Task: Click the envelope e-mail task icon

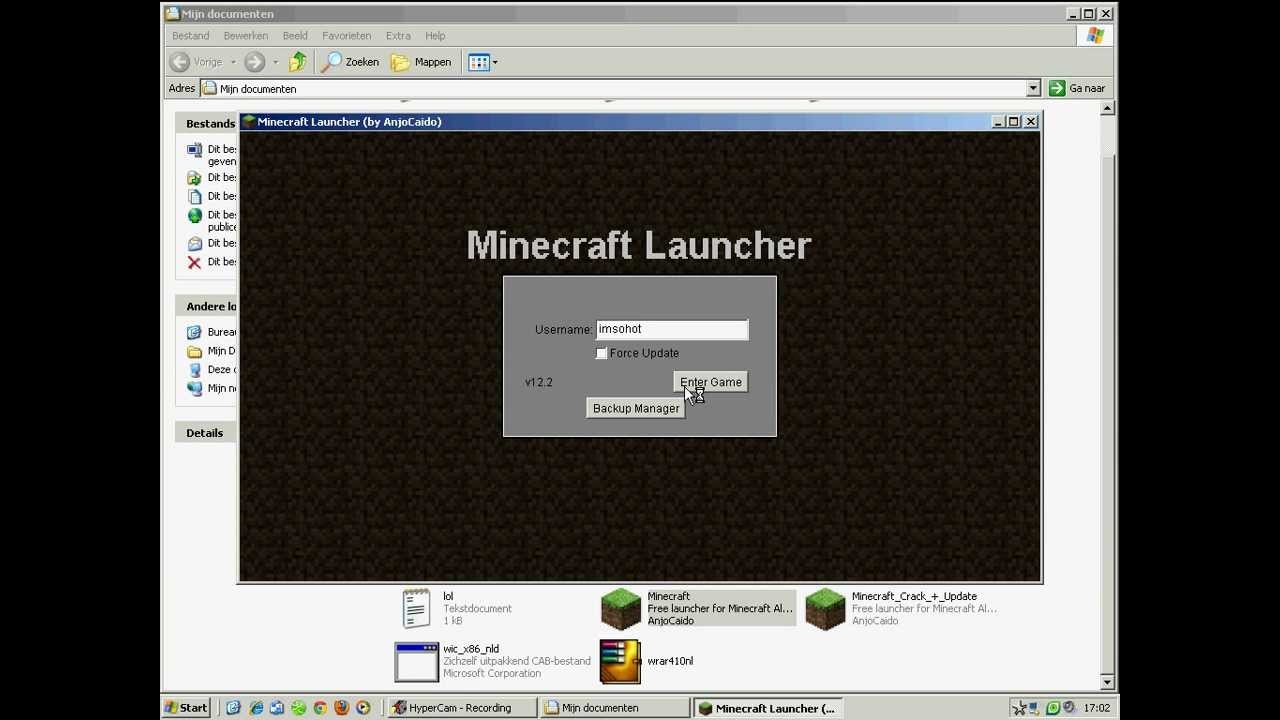Action: tap(194, 243)
